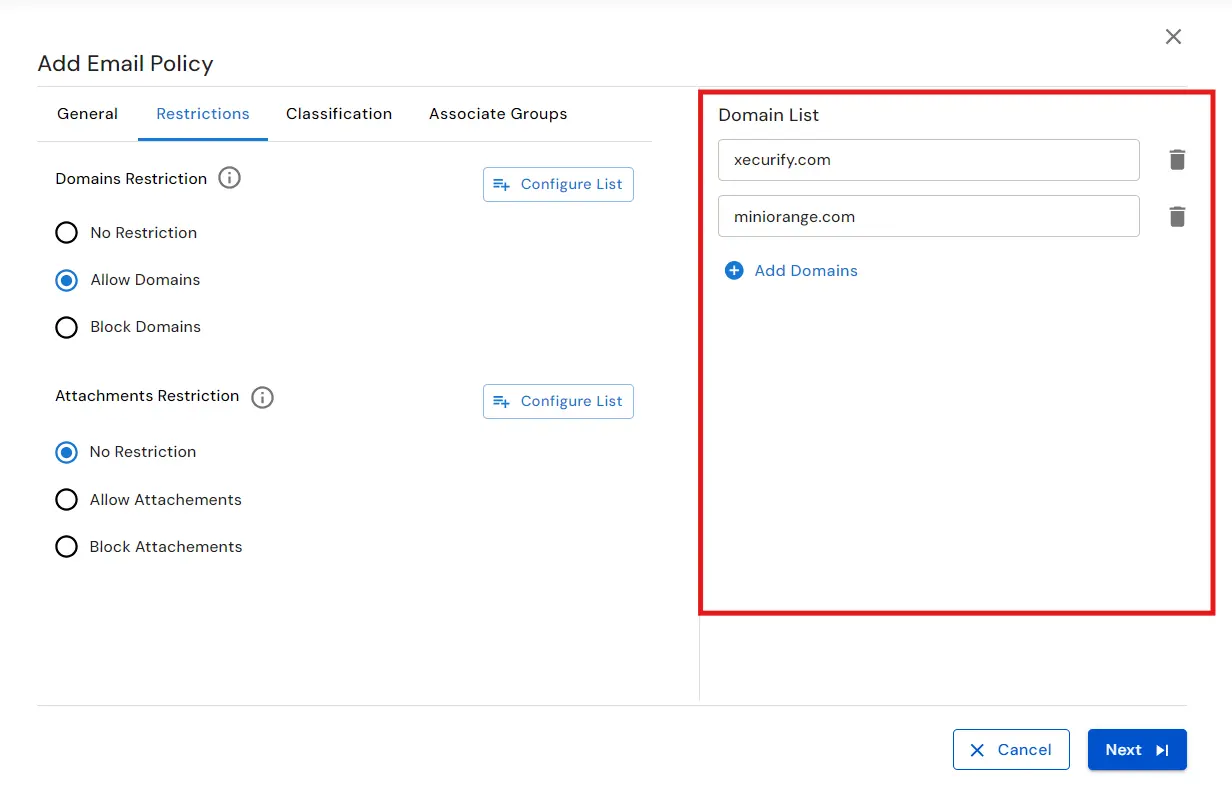
Task: Open the Domains Restriction info tooltip
Action: pyautogui.click(x=229, y=178)
